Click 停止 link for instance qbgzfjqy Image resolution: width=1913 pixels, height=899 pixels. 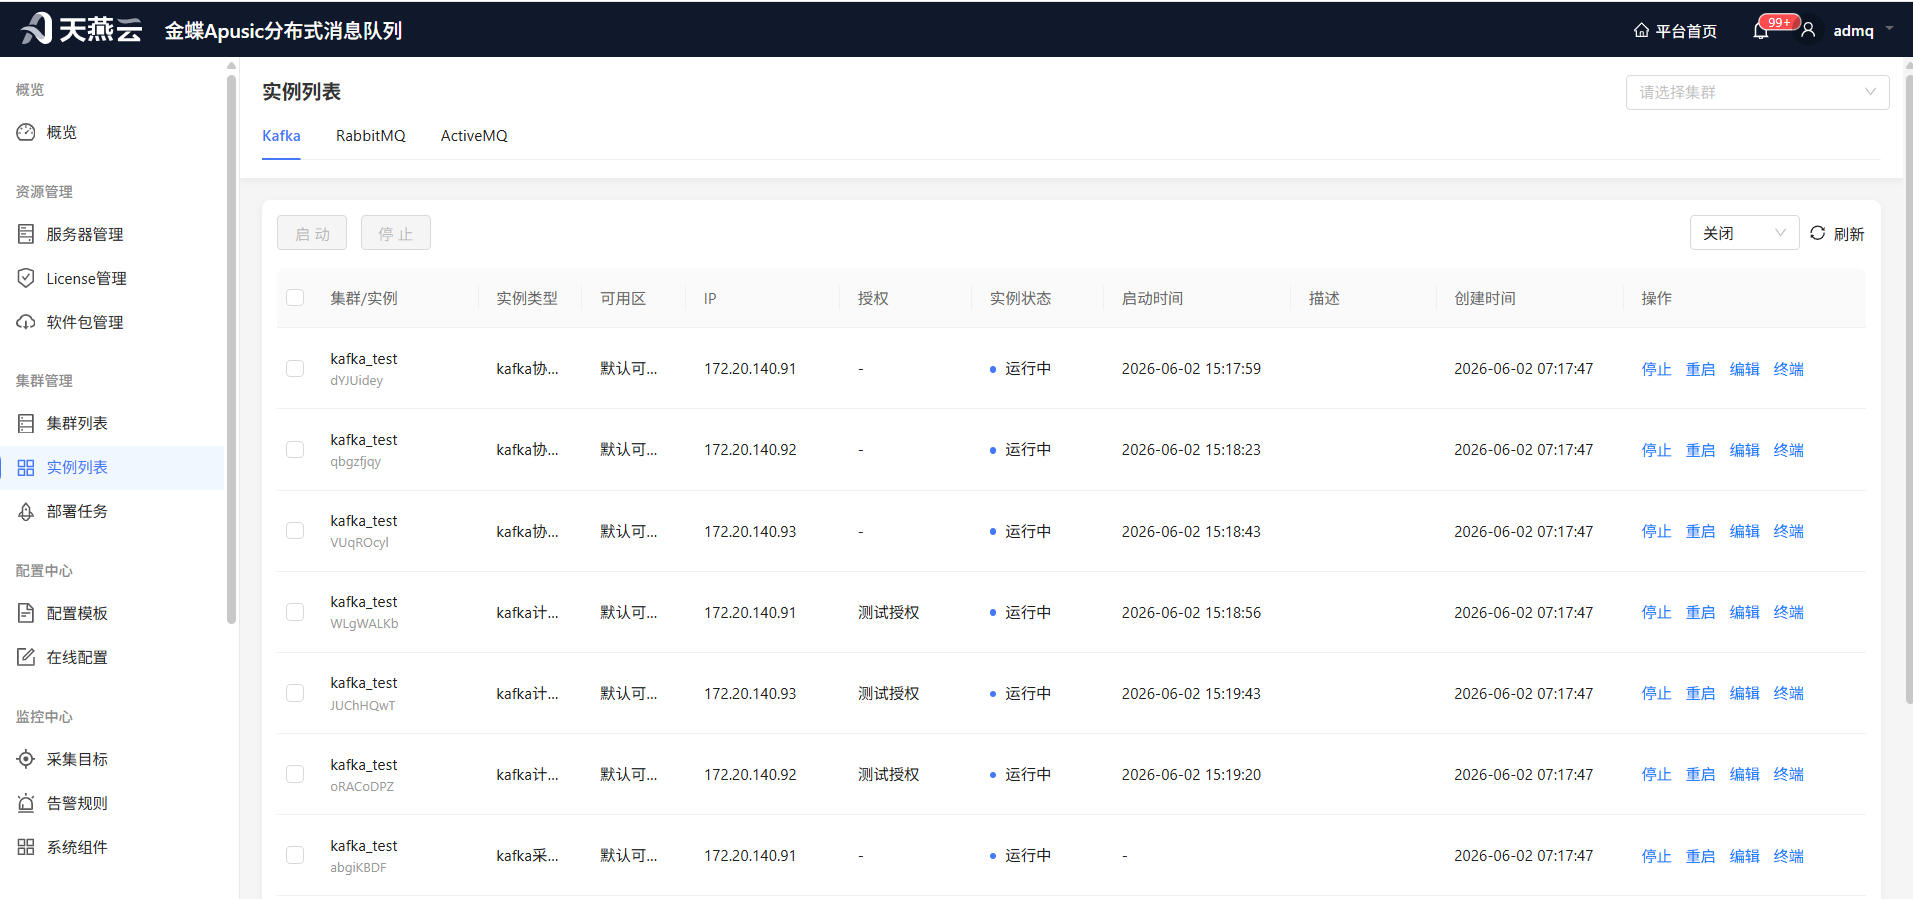[1656, 450]
